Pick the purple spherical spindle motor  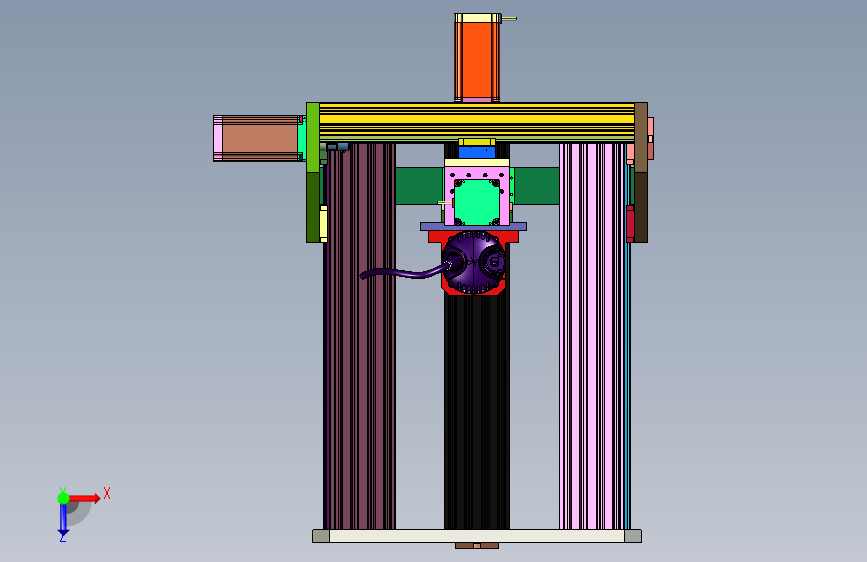tap(473, 262)
